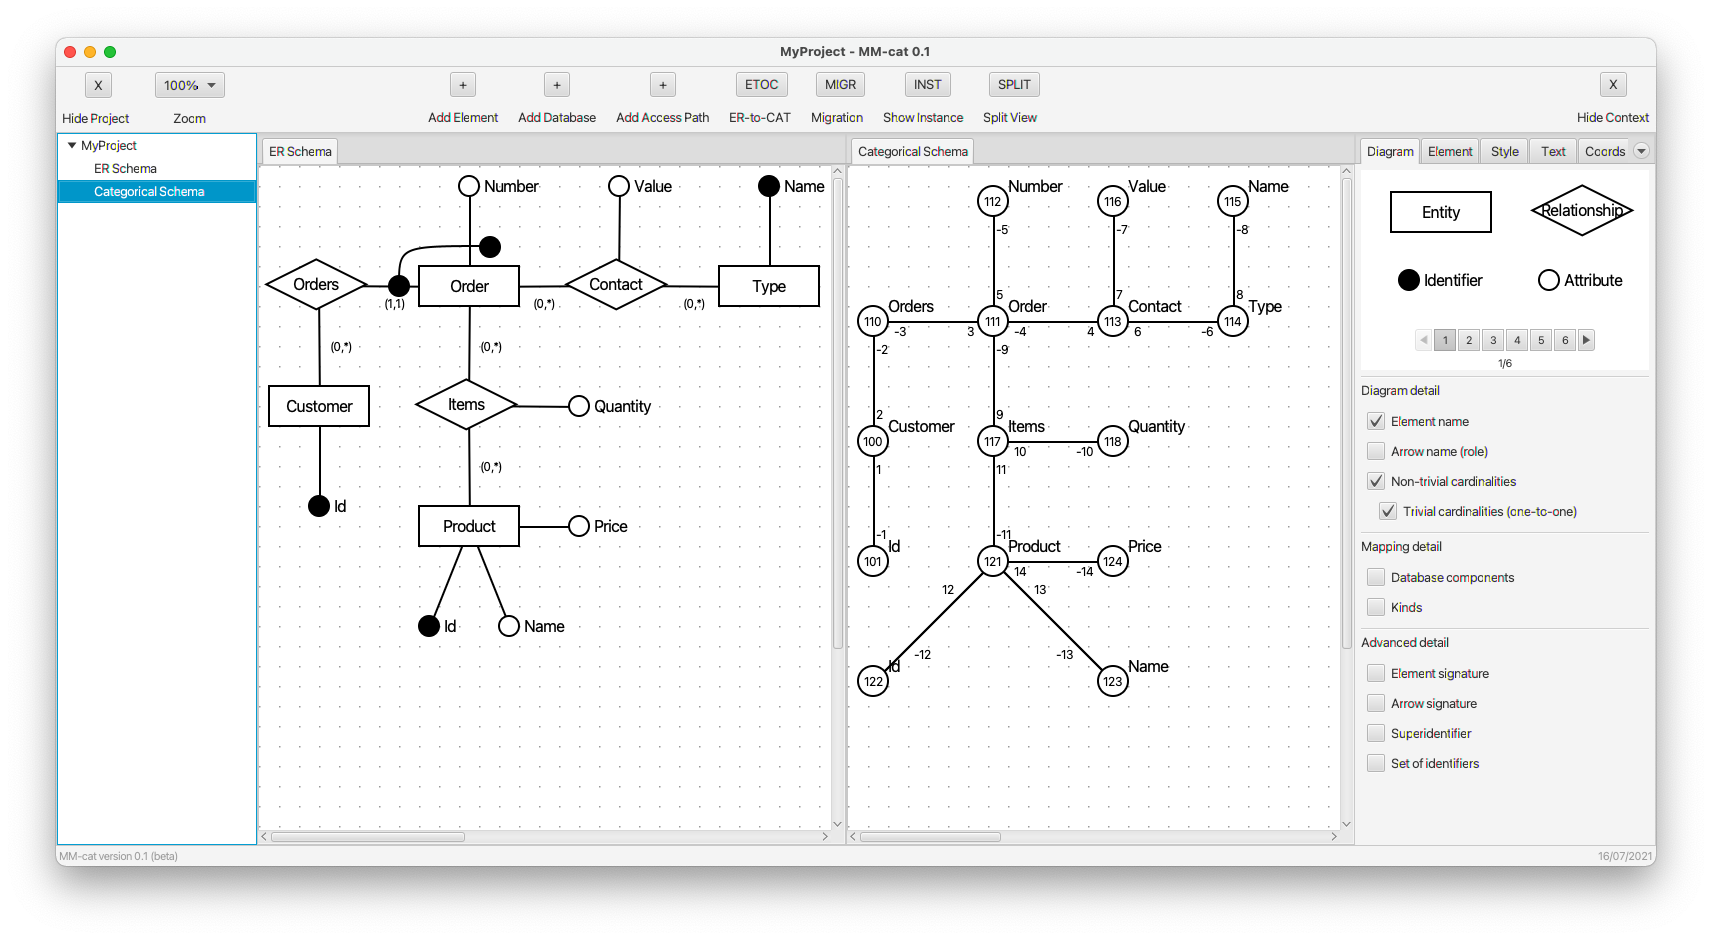Click the MIGR migration button
The height and width of the screenshot is (940, 1712).
(x=840, y=85)
